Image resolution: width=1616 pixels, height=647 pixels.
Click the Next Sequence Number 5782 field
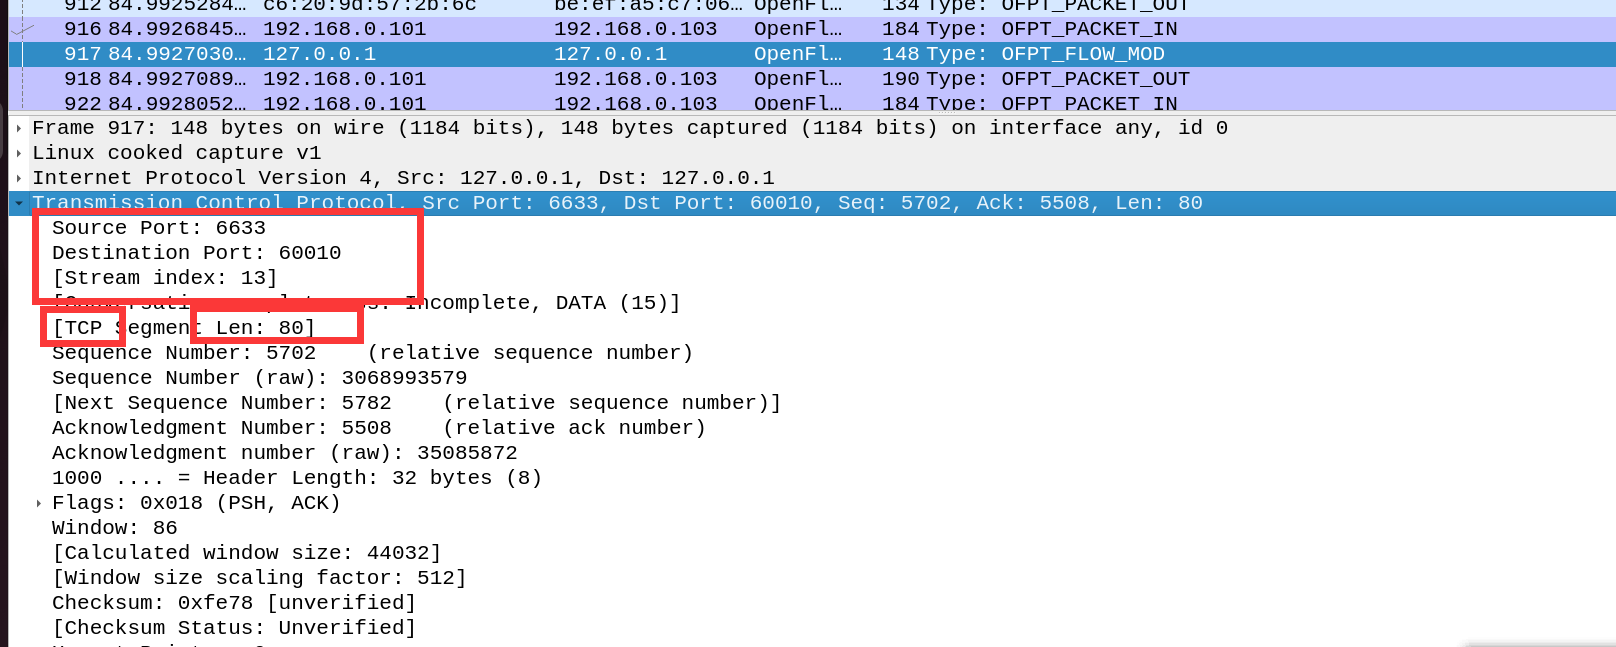222,403
